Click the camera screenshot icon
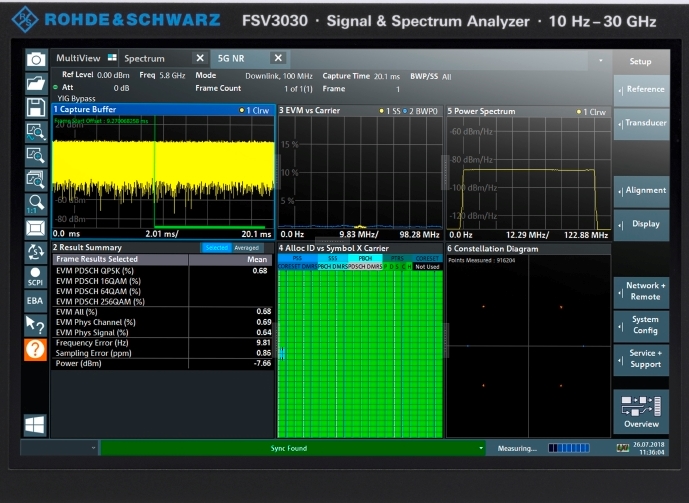 tap(36, 60)
